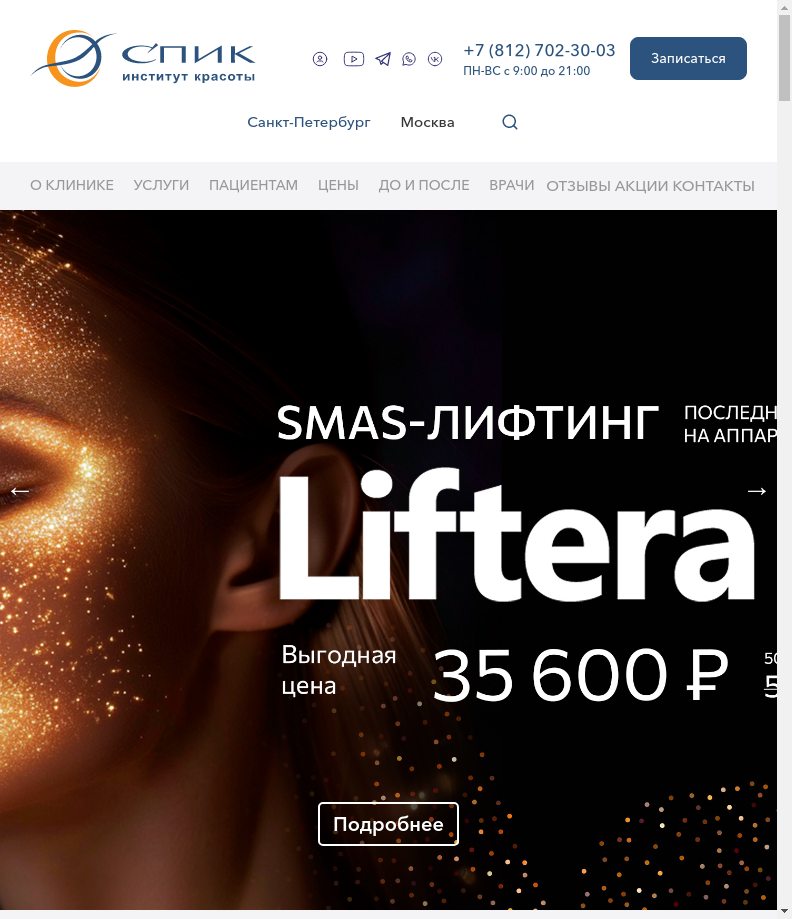Click the Записаться button
The width and height of the screenshot is (792, 919).
click(688, 59)
